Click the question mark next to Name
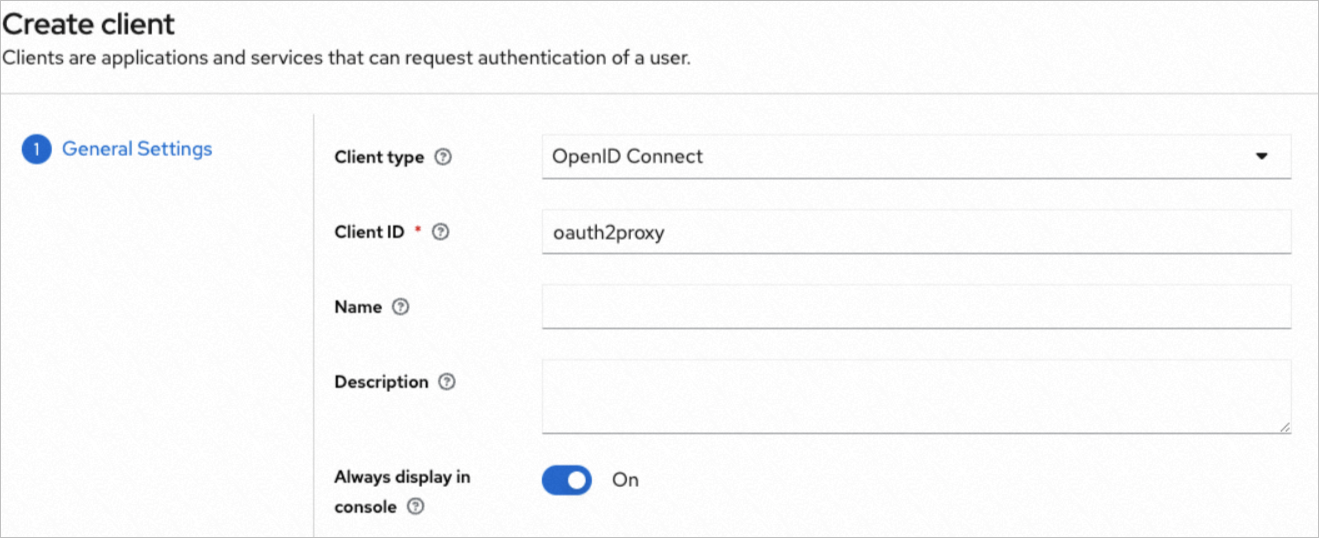Image resolution: width=1319 pixels, height=538 pixels. pyautogui.click(x=401, y=307)
